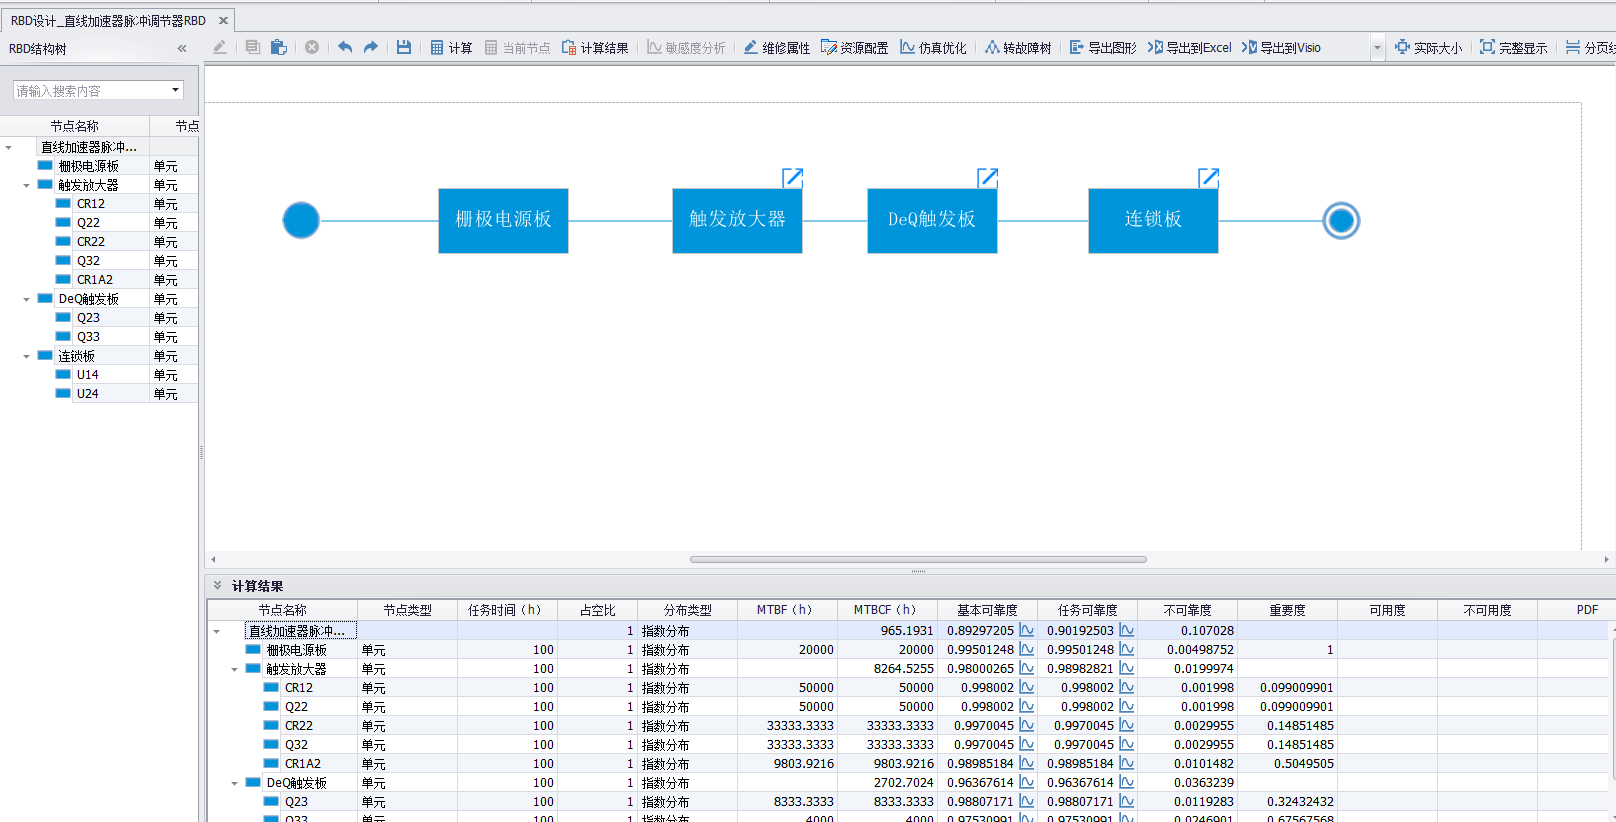Sort by 重要度 column header
The width and height of the screenshot is (1616, 822).
point(1287,610)
